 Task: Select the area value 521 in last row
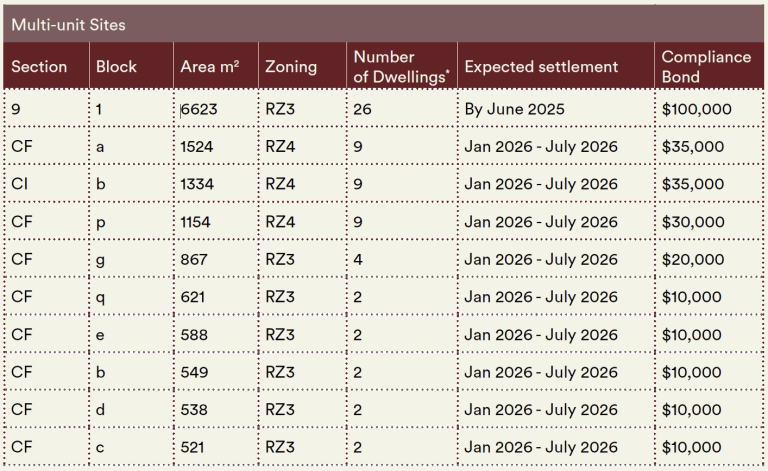[x=193, y=448]
